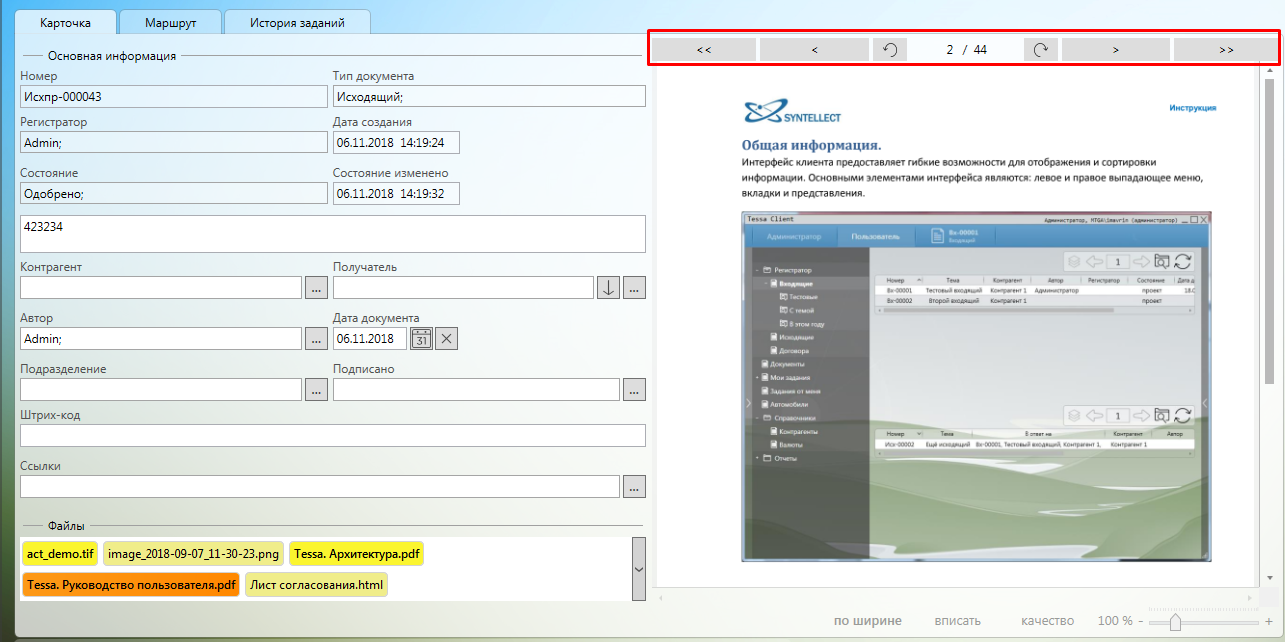The image size is (1285, 642).
Task: Clear the Дата документа field
Action: pos(447,339)
